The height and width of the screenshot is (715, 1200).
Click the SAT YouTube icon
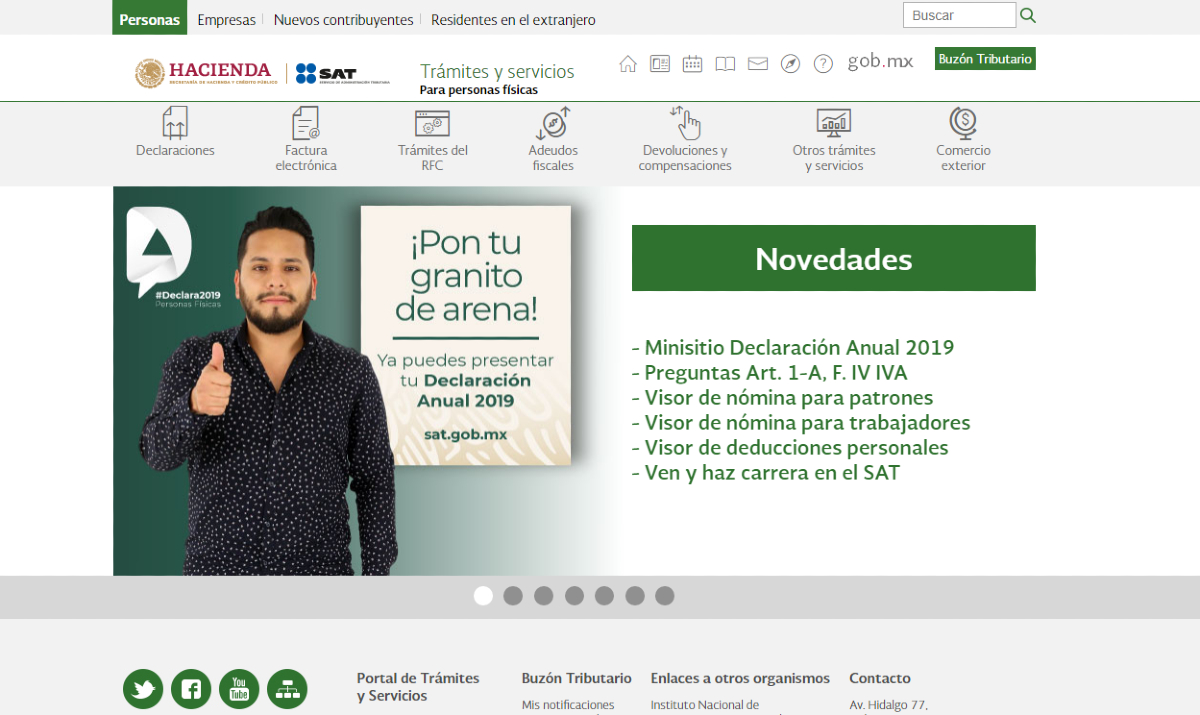point(239,689)
